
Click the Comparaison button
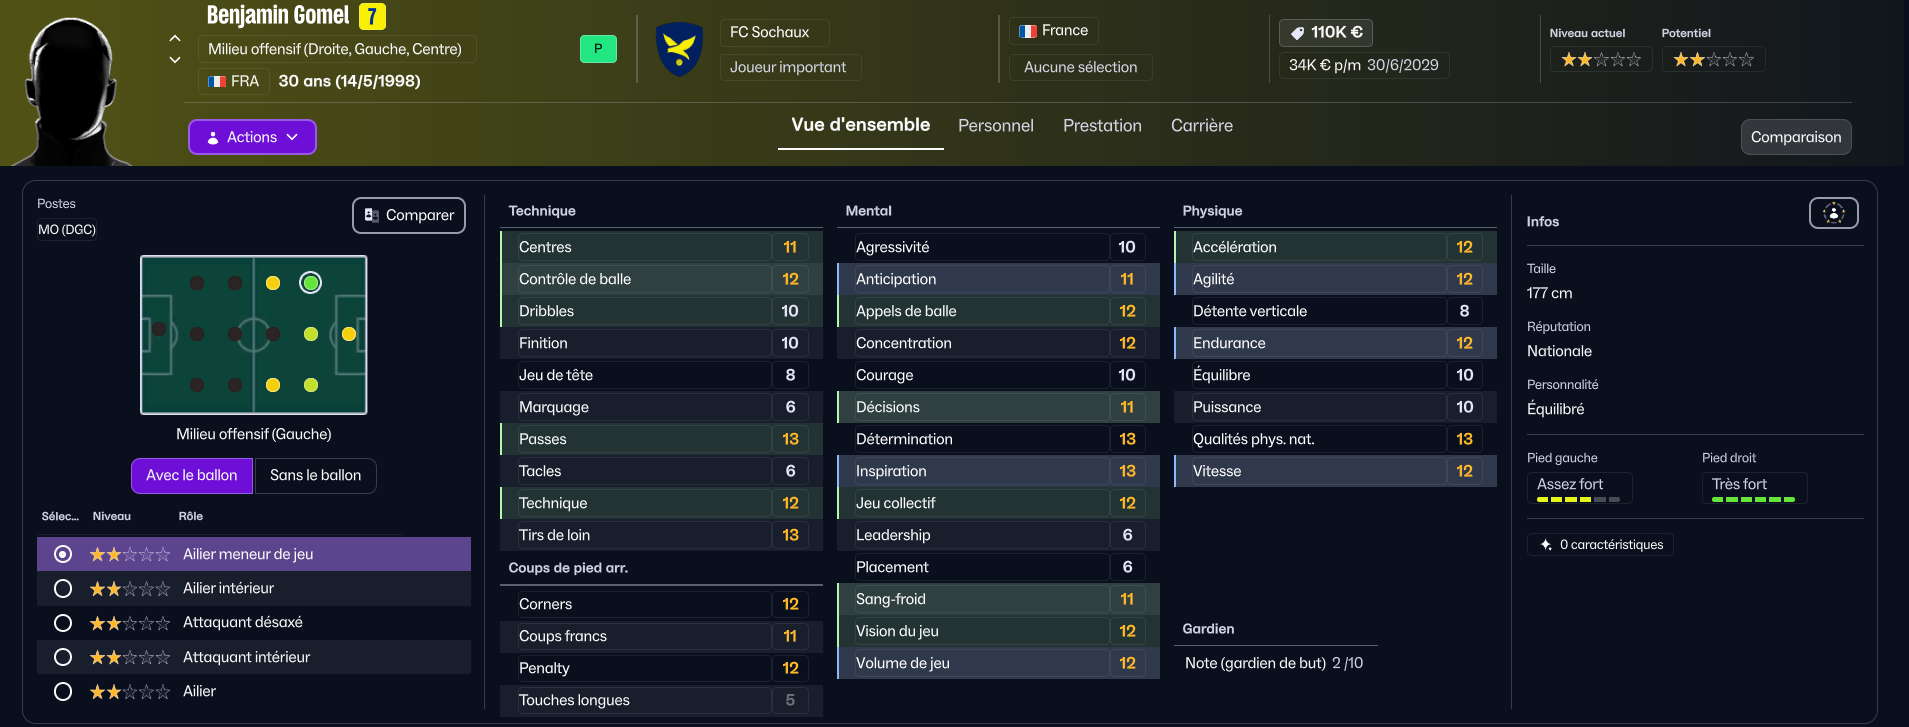(x=1795, y=137)
